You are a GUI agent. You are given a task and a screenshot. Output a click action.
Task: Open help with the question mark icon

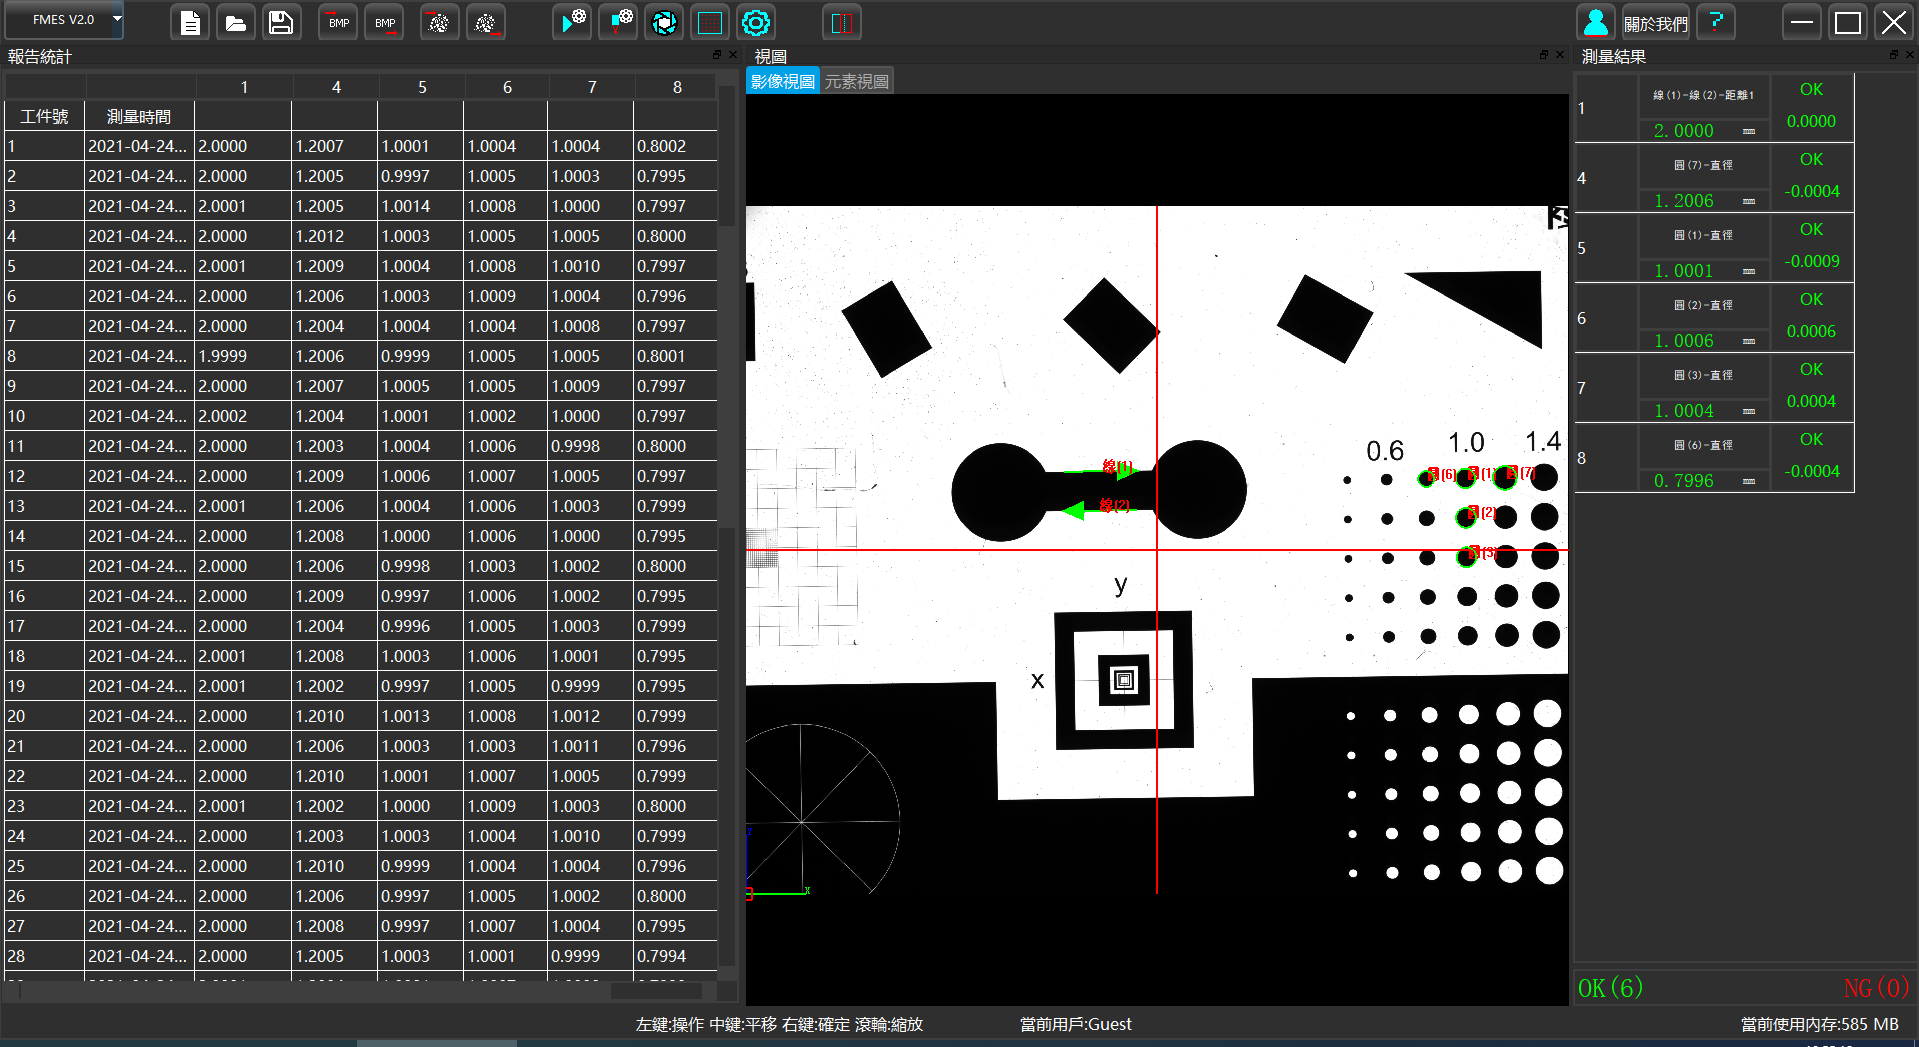coord(1716,23)
